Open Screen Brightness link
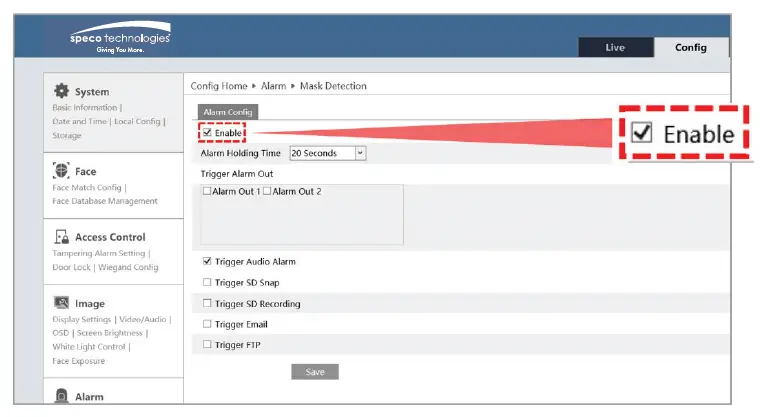 click(x=110, y=333)
